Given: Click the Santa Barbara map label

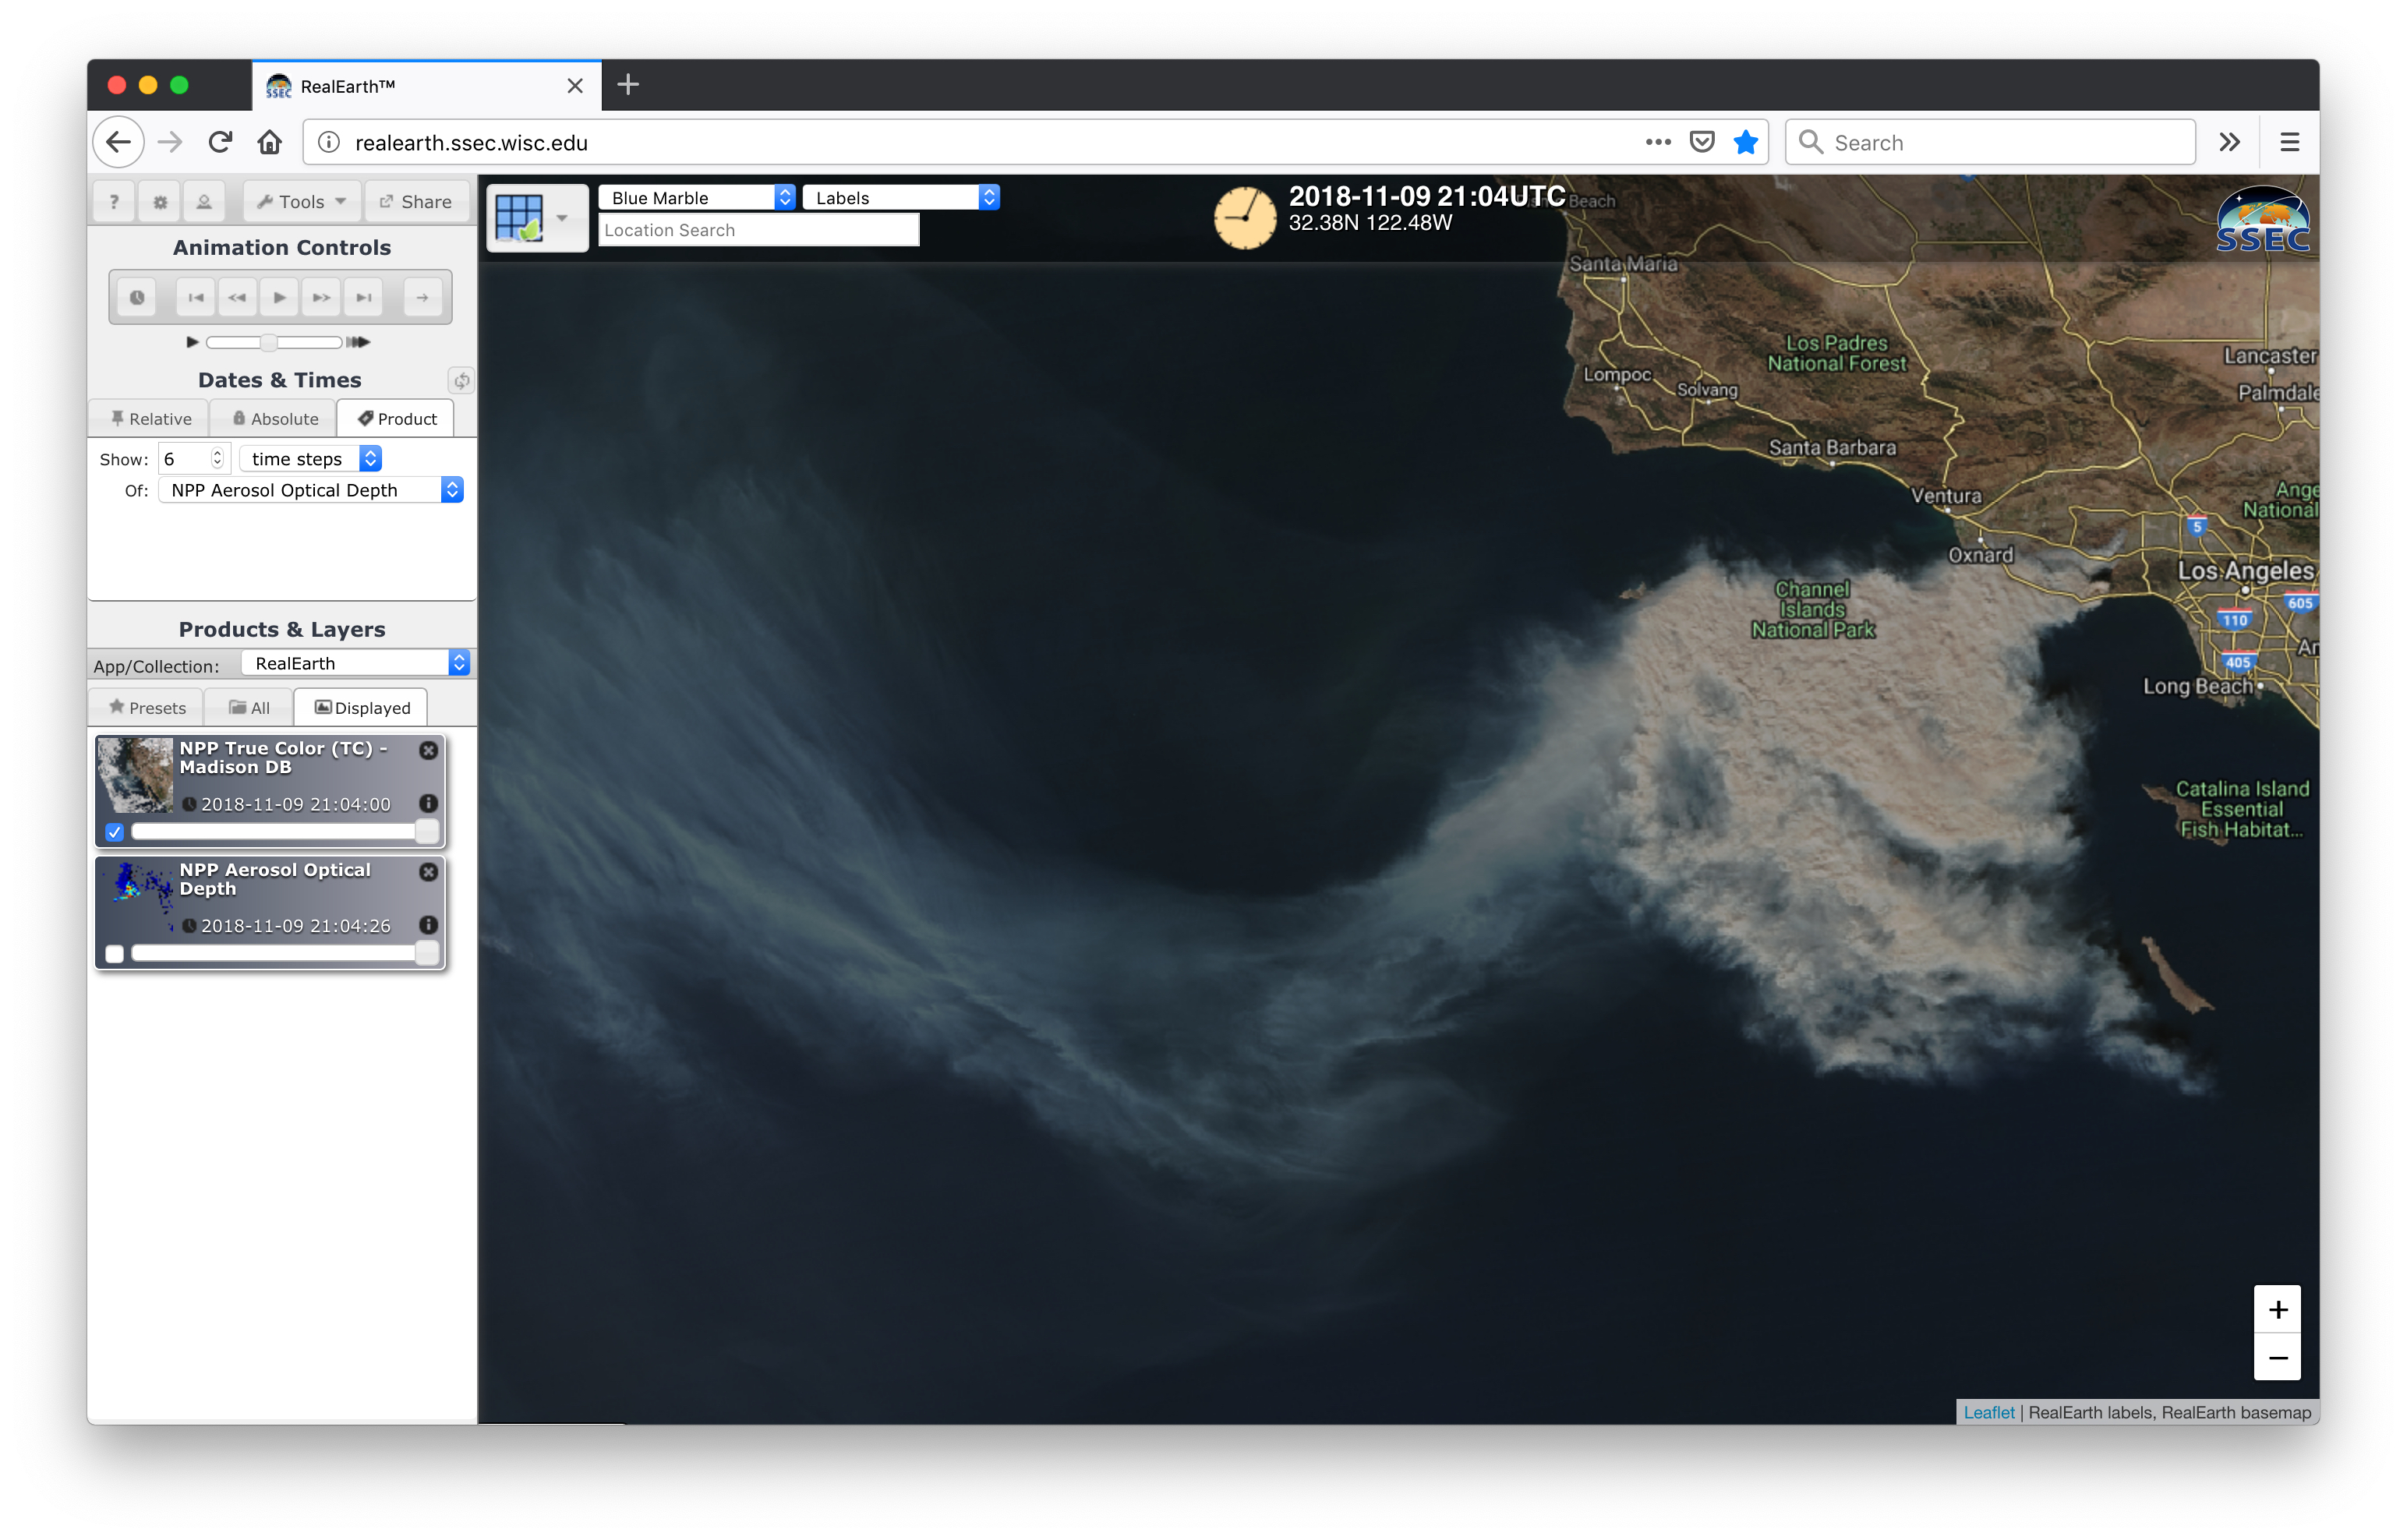Looking at the screenshot, I should coord(1832,448).
